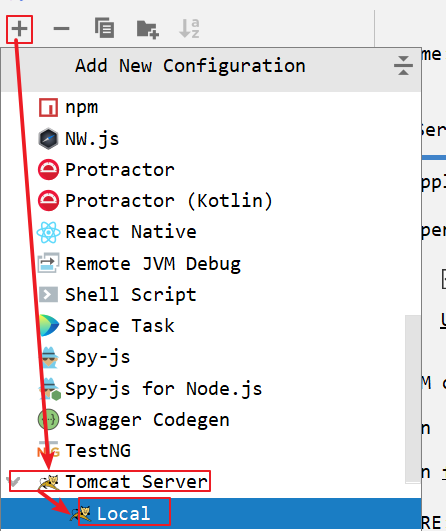Click the plus Add New Configuration button

click(19, 29)
